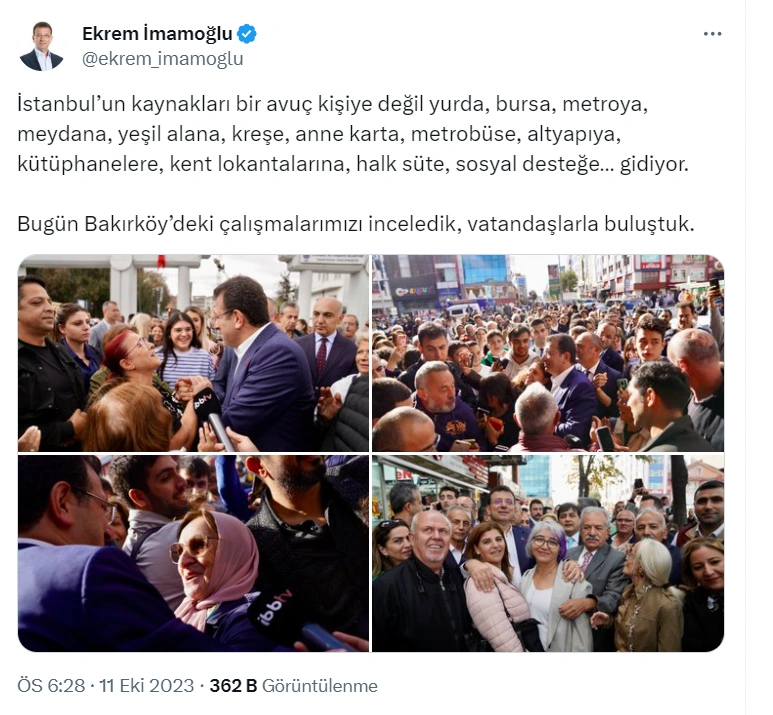This screenshot has height=715, width=773.
Task: Click the 11 Eki 2023 date
Action: 146,686
